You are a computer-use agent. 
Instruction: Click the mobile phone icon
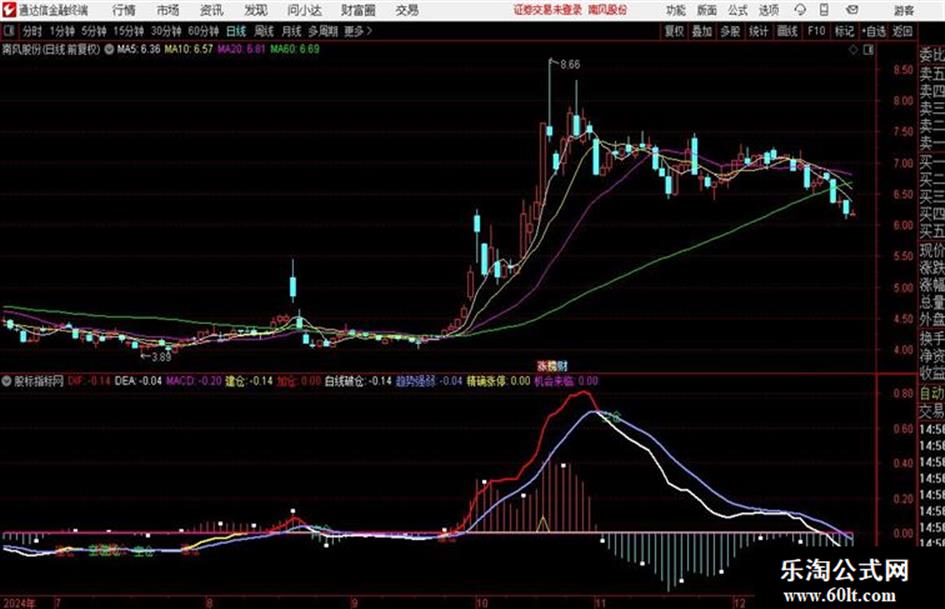pos(824,10)
